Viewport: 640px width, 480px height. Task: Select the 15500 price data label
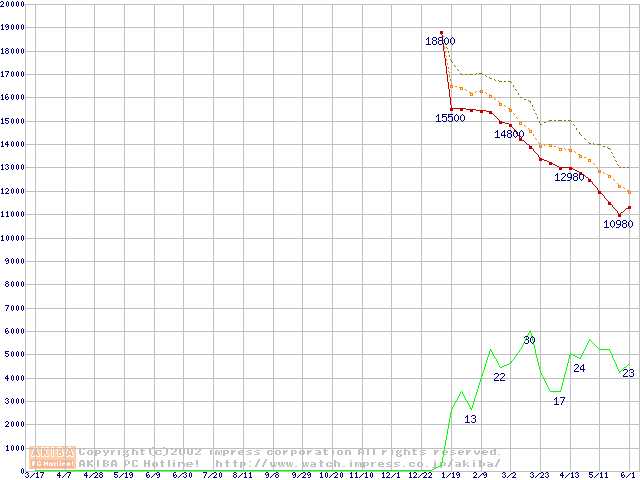point(450,118)
